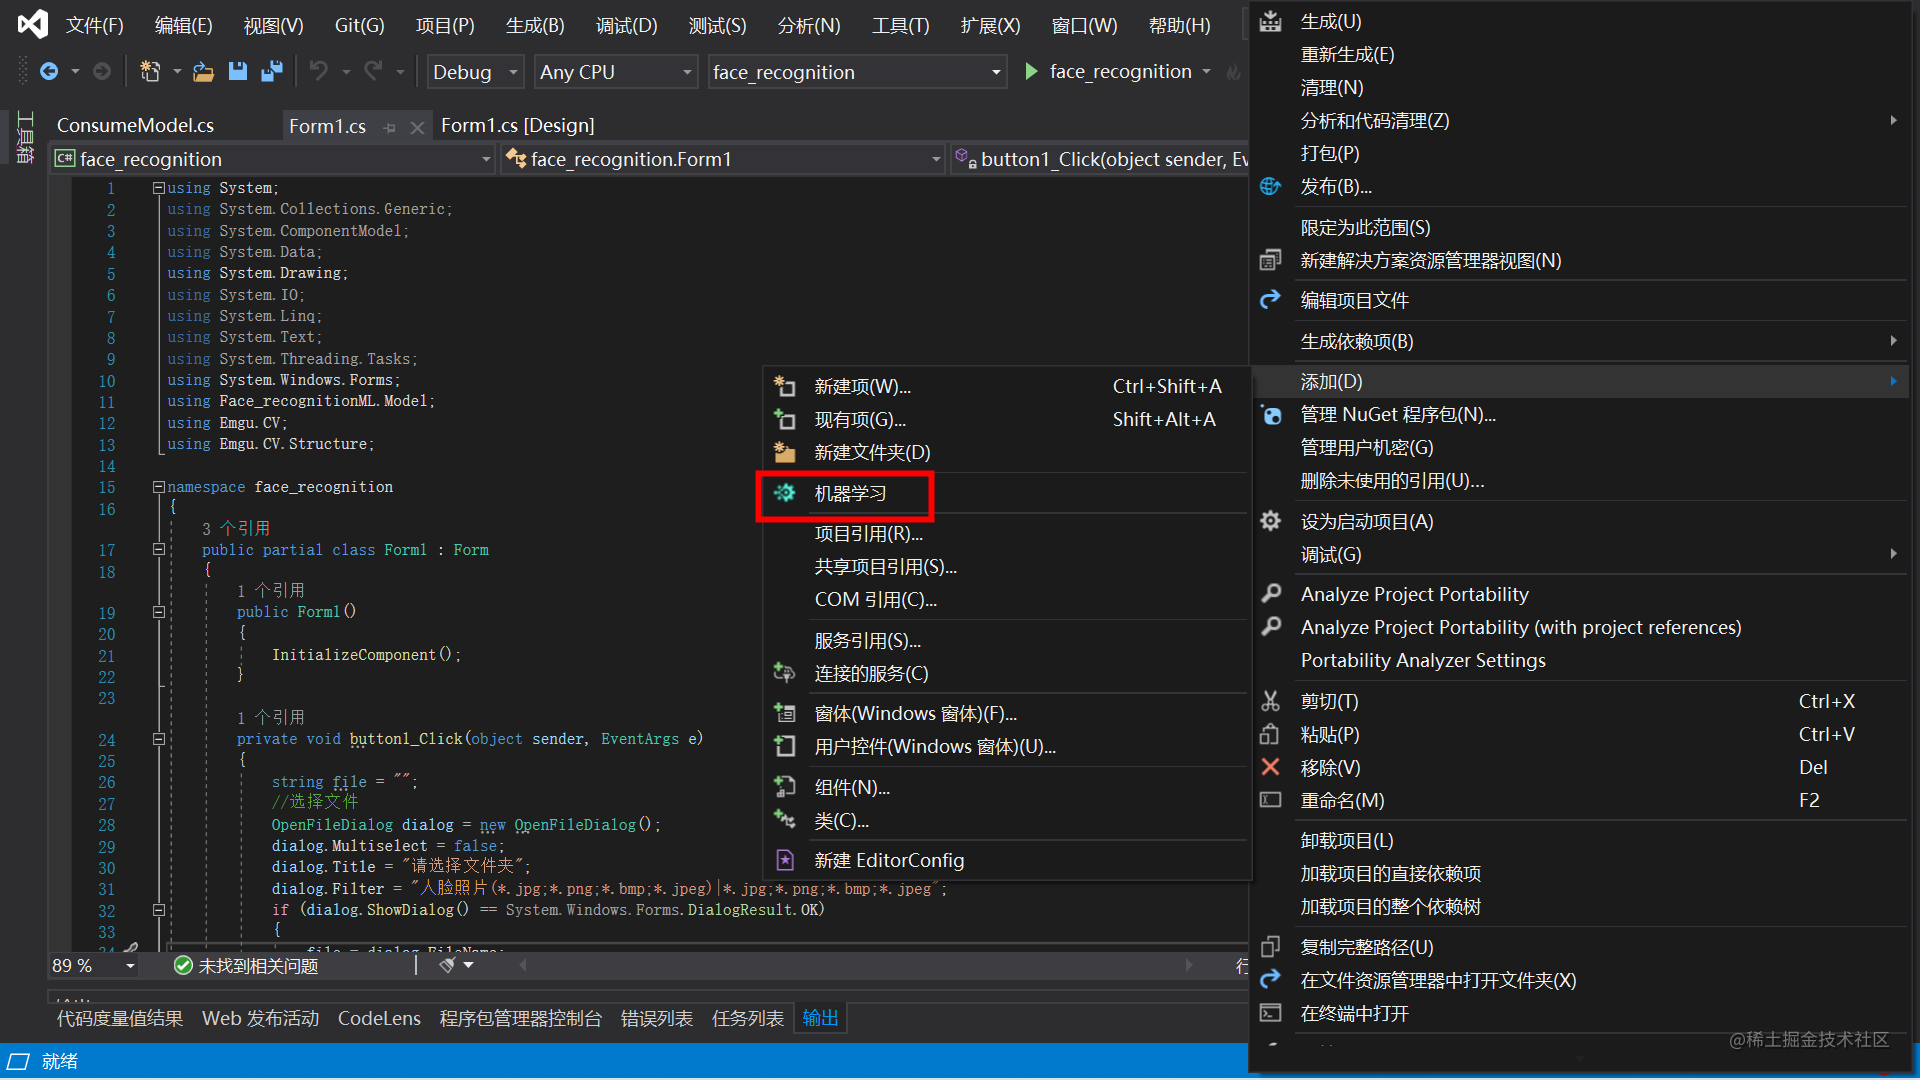Click the undo arrow icon
Screen dimensions: 1920x1080
pyautogui.click(x=319, y=71)
